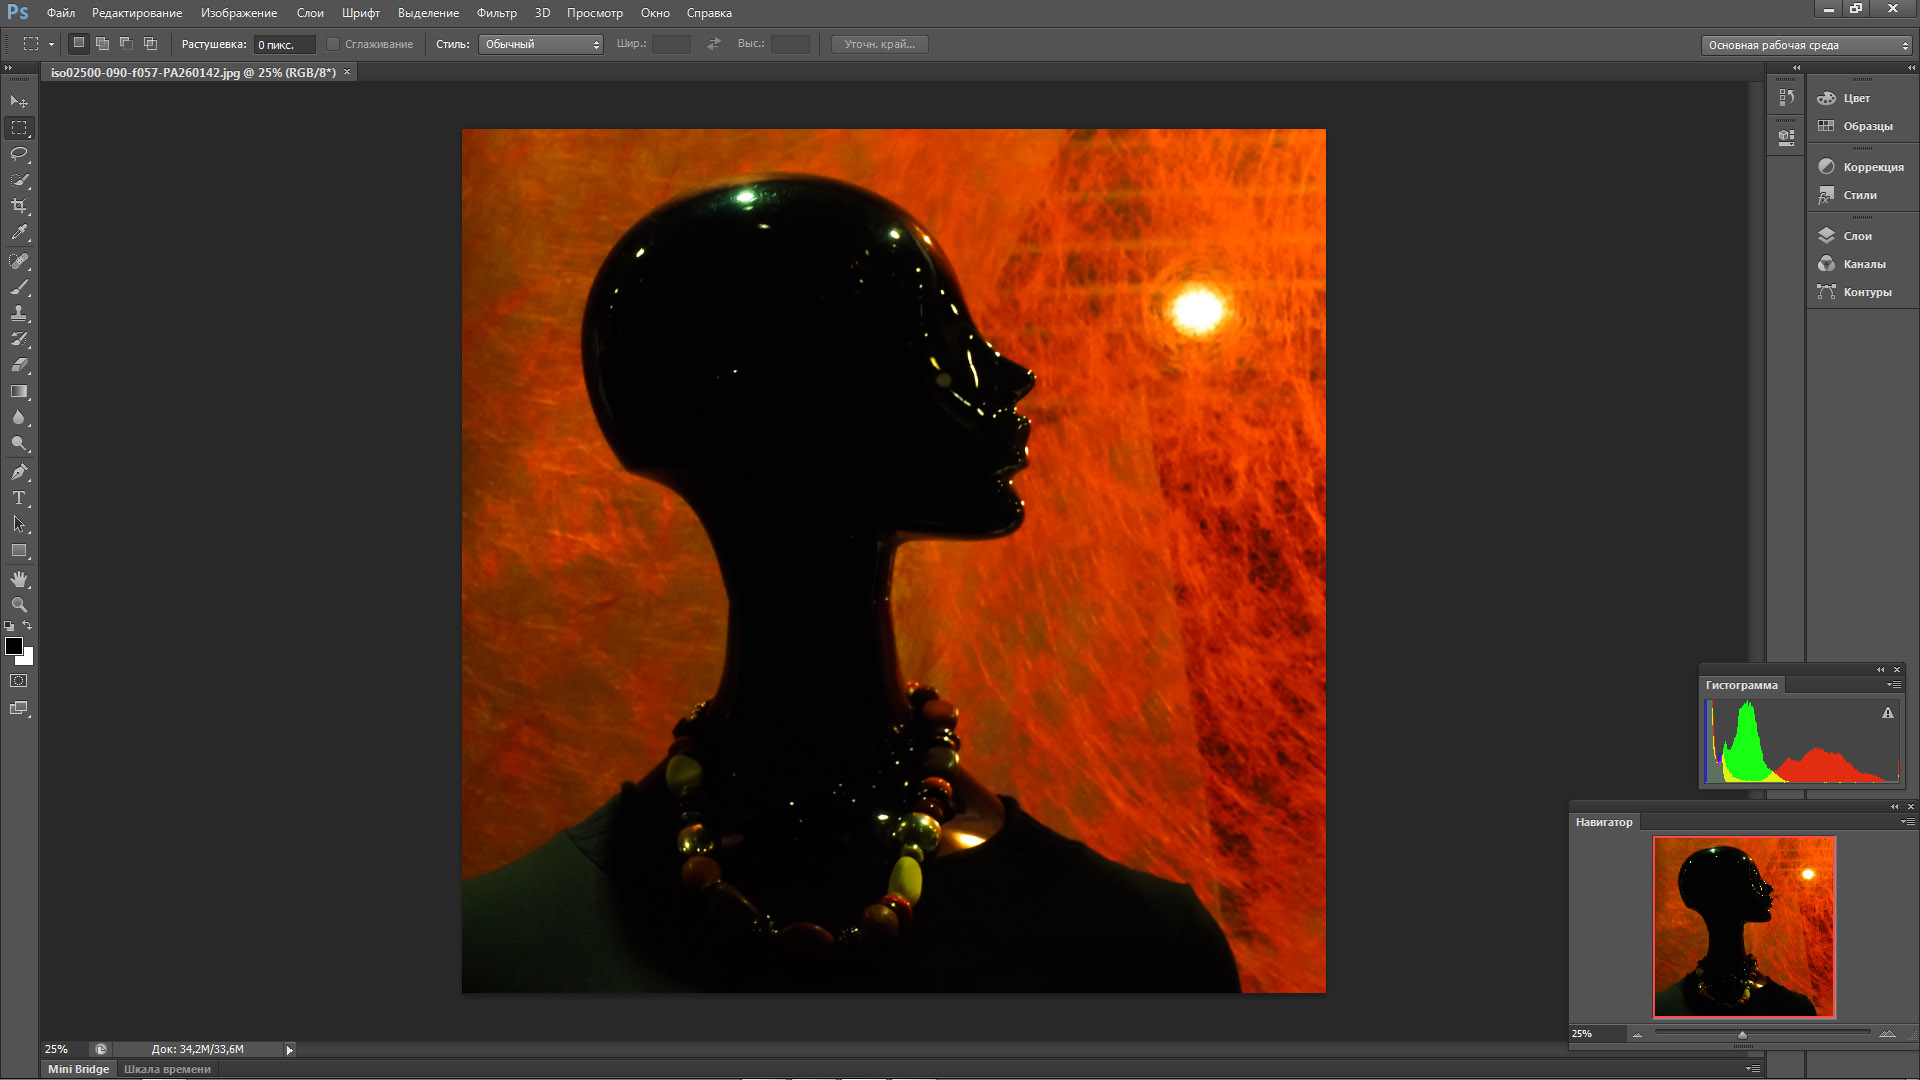Screen dimensions: 1920x1080
Task: Select the Clone Stamp tool
Action: pos(19,313)
